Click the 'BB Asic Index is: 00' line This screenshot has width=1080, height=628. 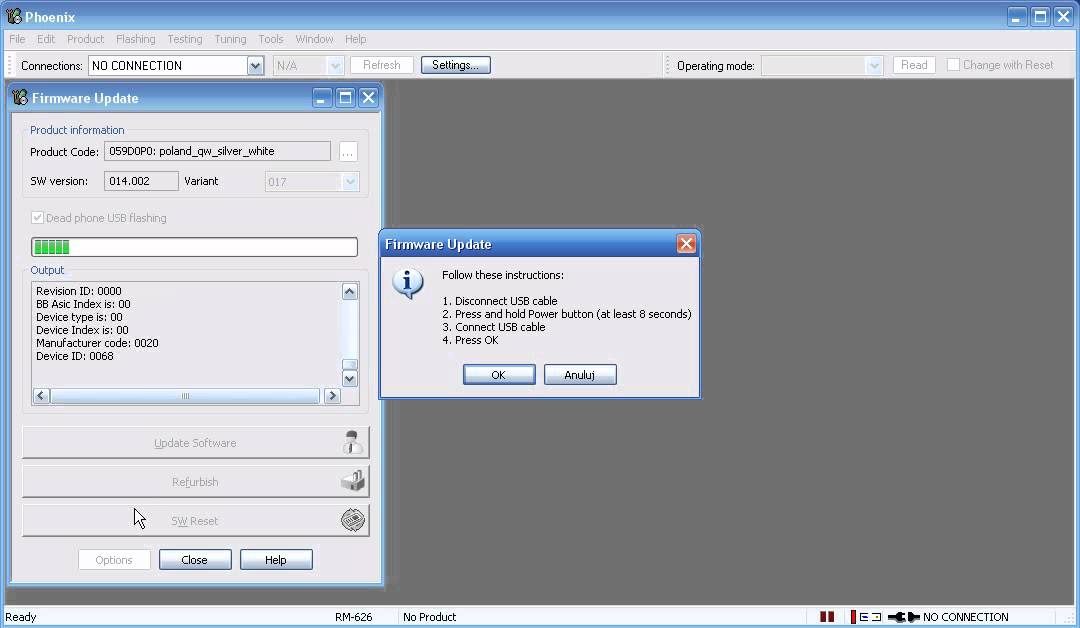click(83, 304)
